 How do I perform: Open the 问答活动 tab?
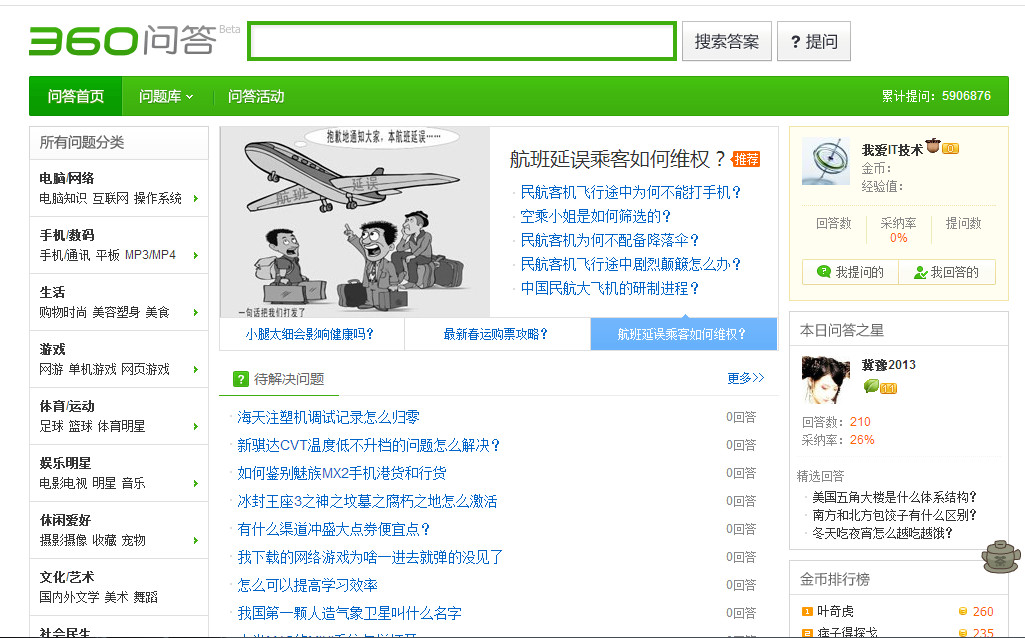pyautogui.click(x=256, y=96)
